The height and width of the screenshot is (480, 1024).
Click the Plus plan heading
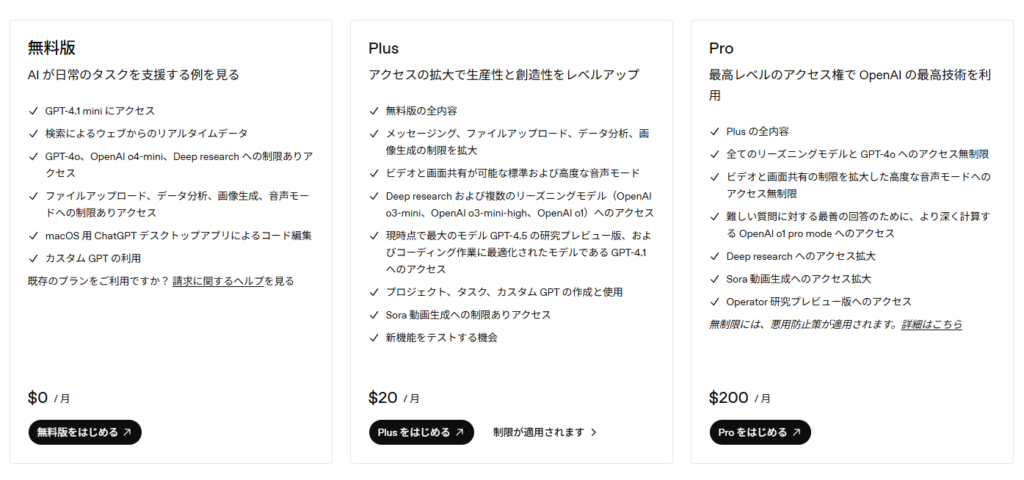coord(383,48)
